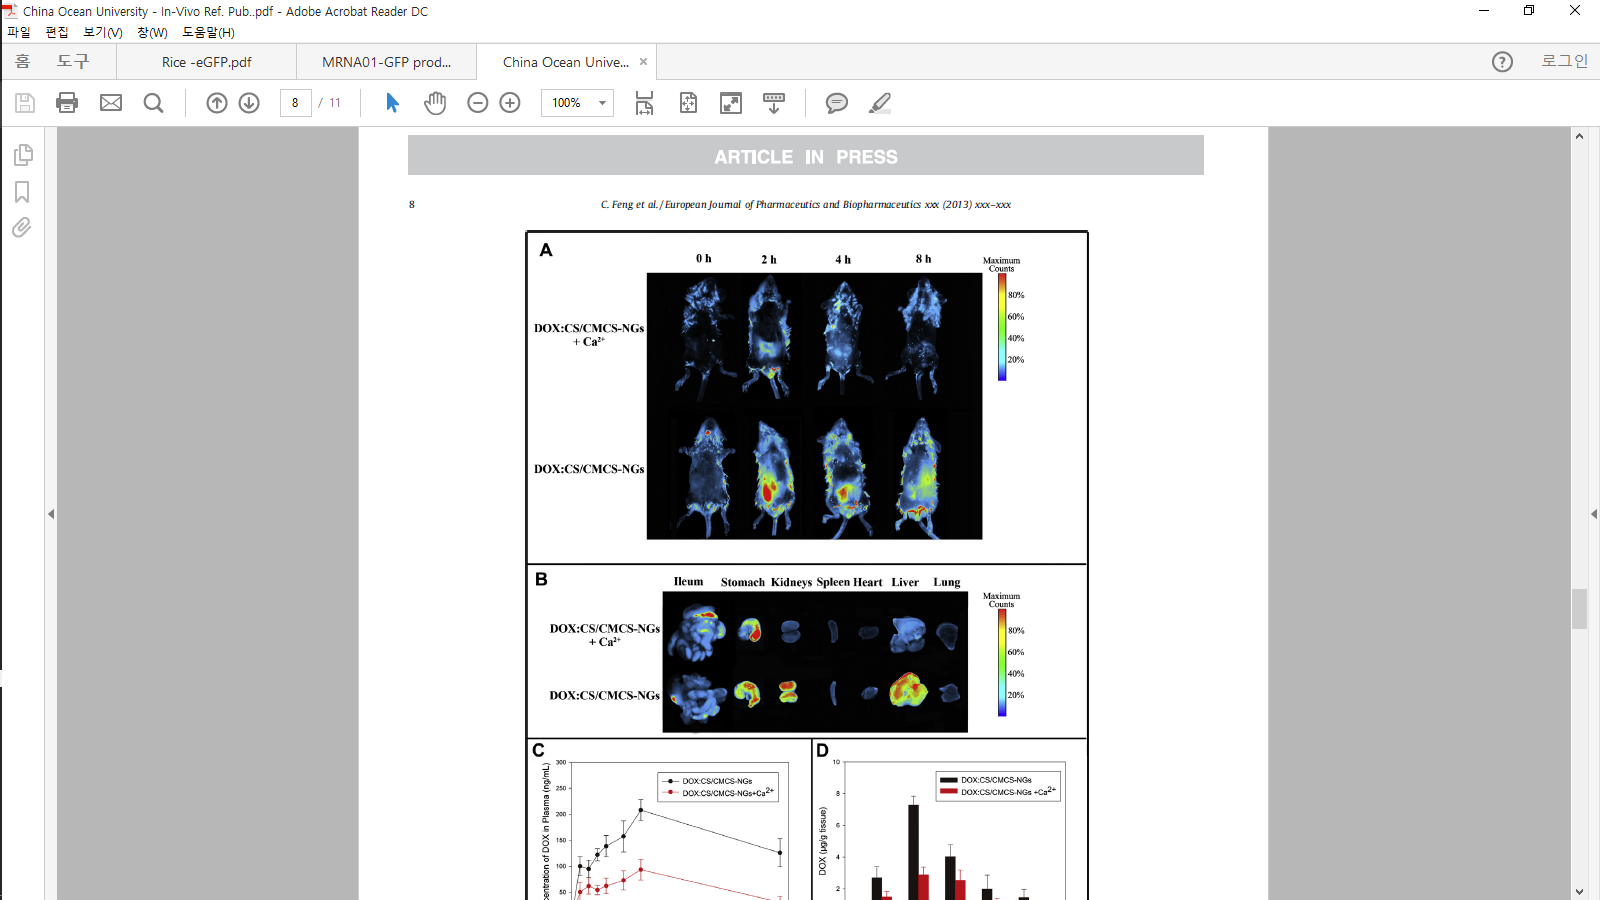The height and width of the screenshot is (900, 1600).
Task: Restore the Acrobat window size
Action: (1529, 11)
